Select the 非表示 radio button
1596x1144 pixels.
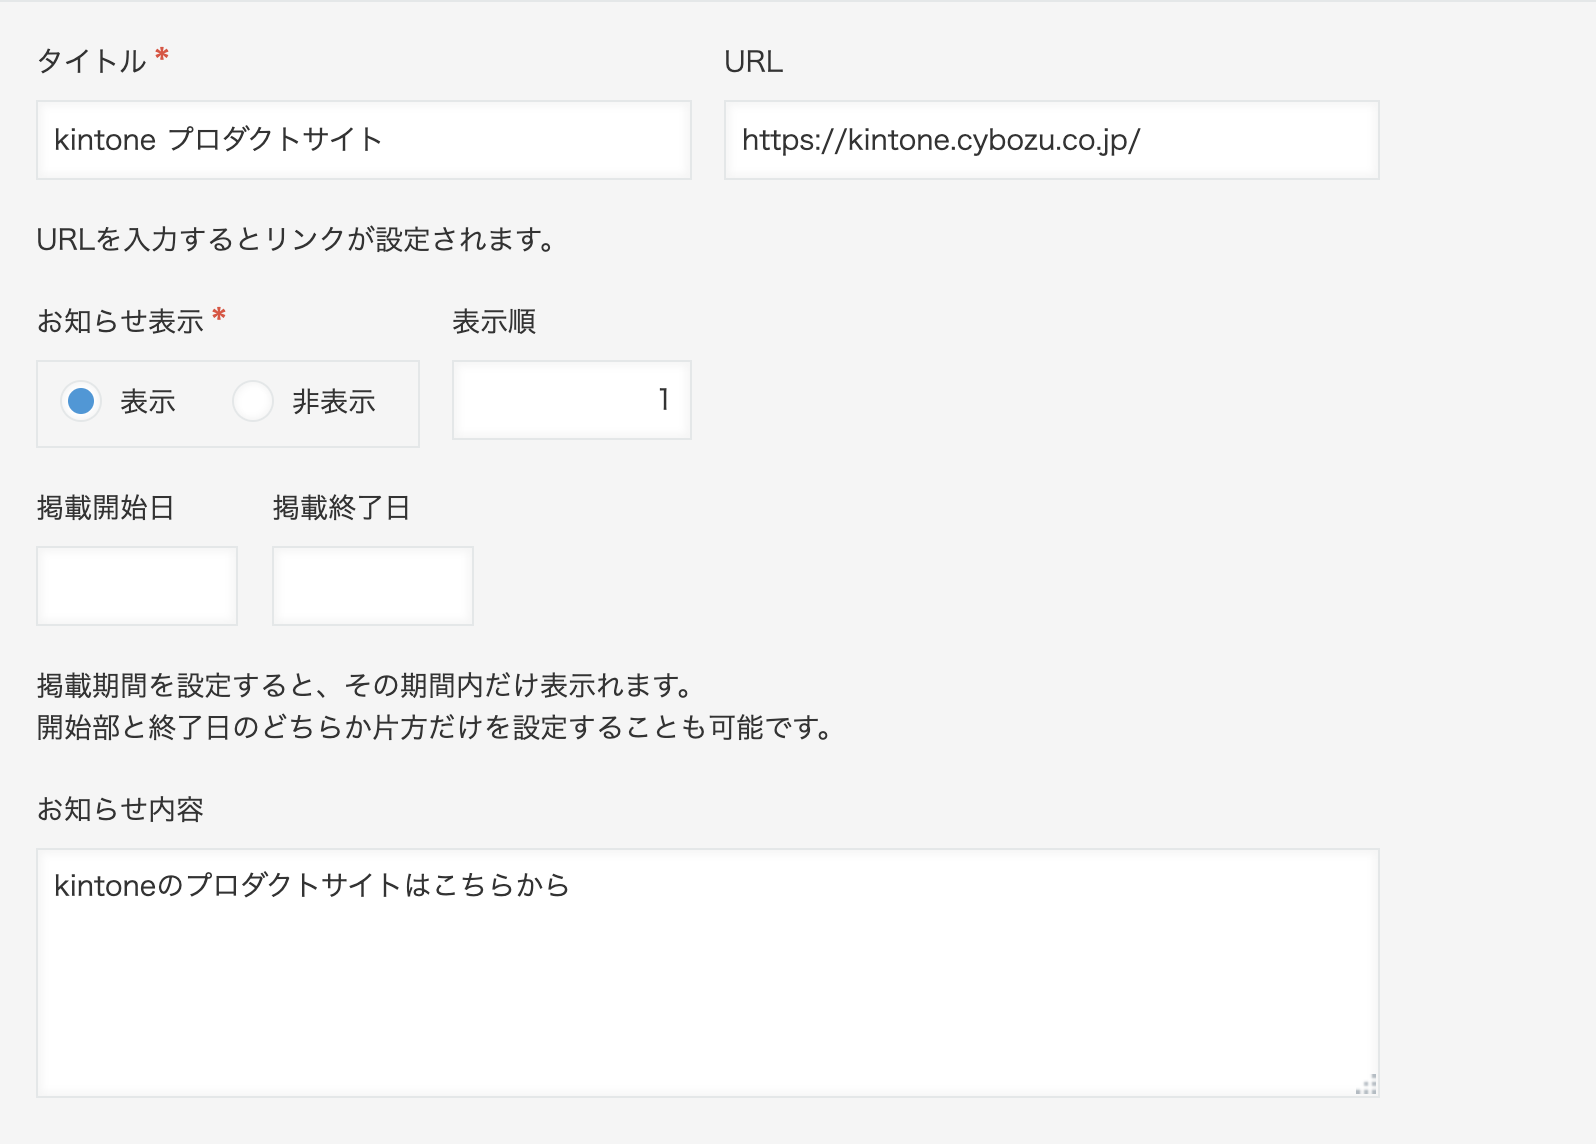[x=253, y=402]
